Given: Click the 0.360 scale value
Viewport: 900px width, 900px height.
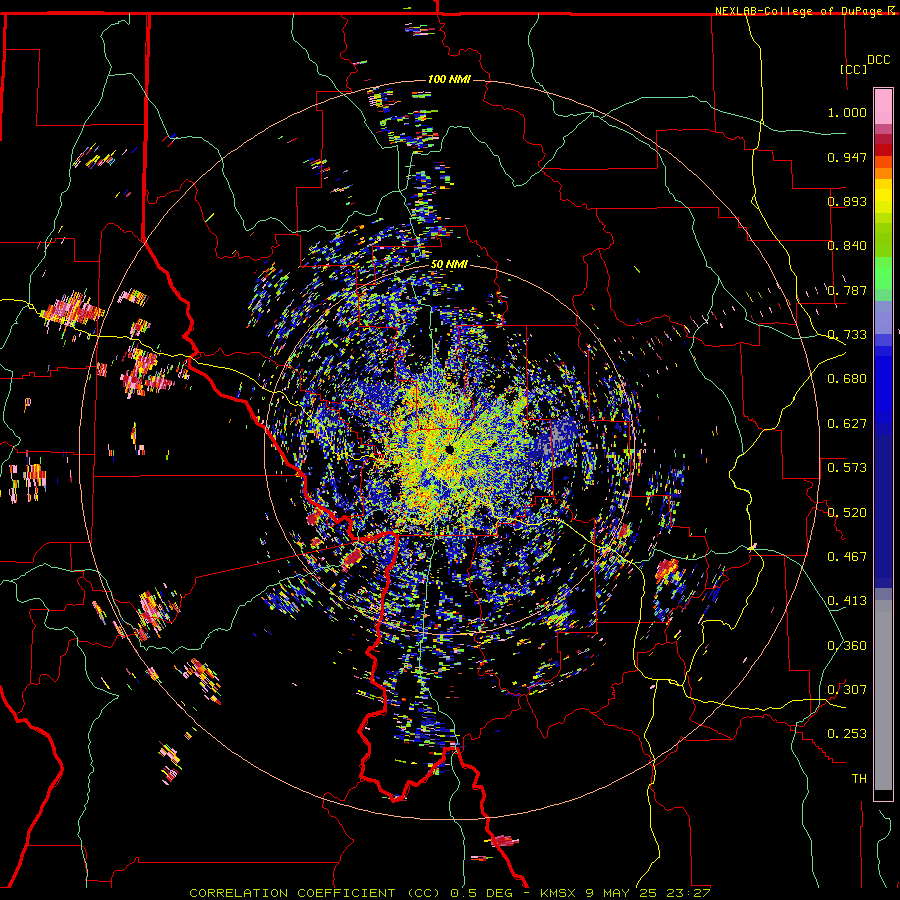Looking at the screenshot, I should tap(847, 646).
